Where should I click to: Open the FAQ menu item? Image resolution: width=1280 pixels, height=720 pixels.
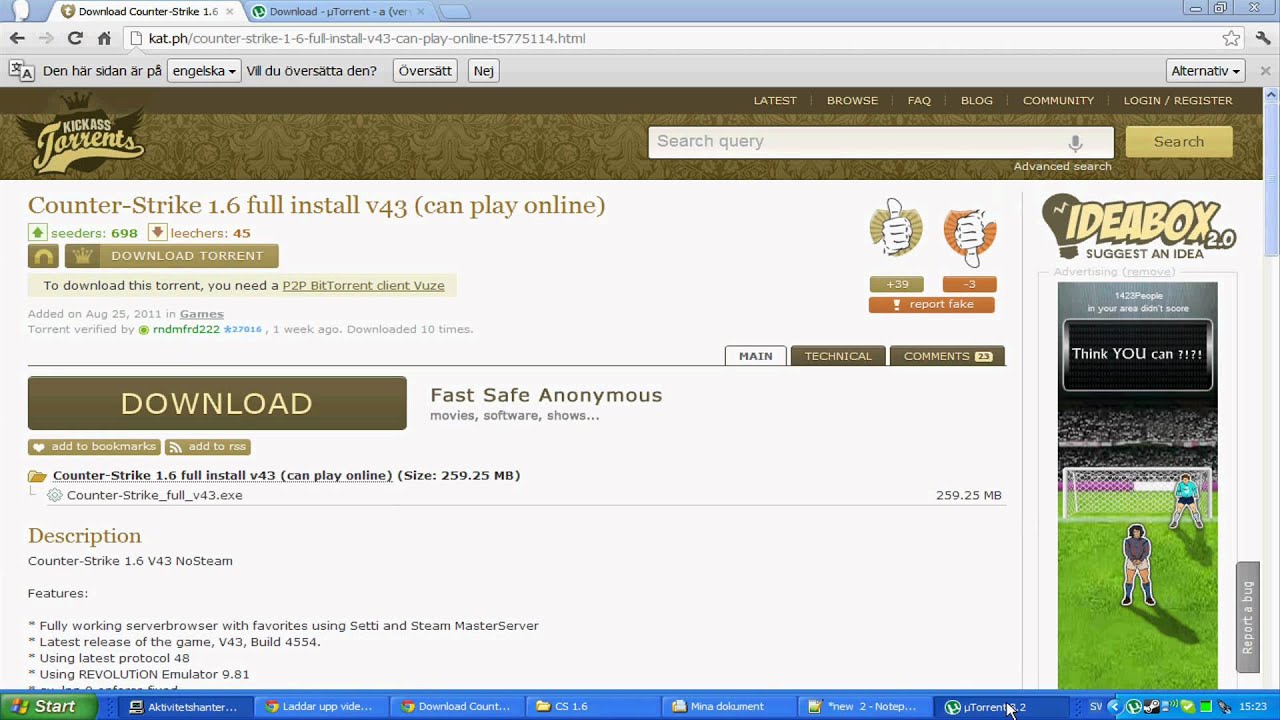tap(919, 100)
